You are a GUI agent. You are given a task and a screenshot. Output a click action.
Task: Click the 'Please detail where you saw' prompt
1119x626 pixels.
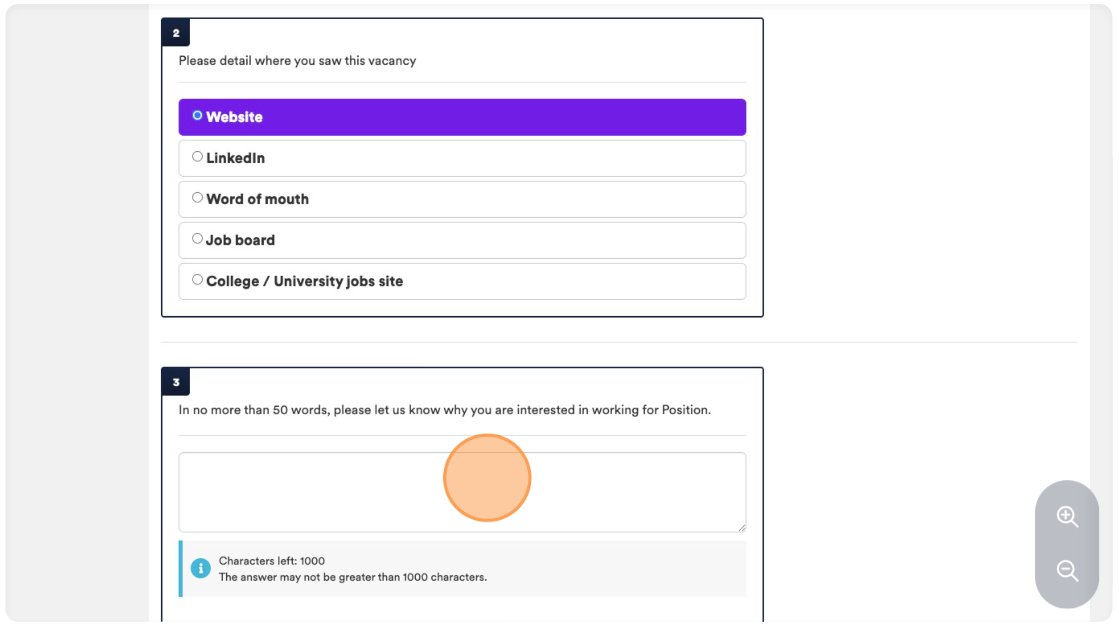(298, 61)
